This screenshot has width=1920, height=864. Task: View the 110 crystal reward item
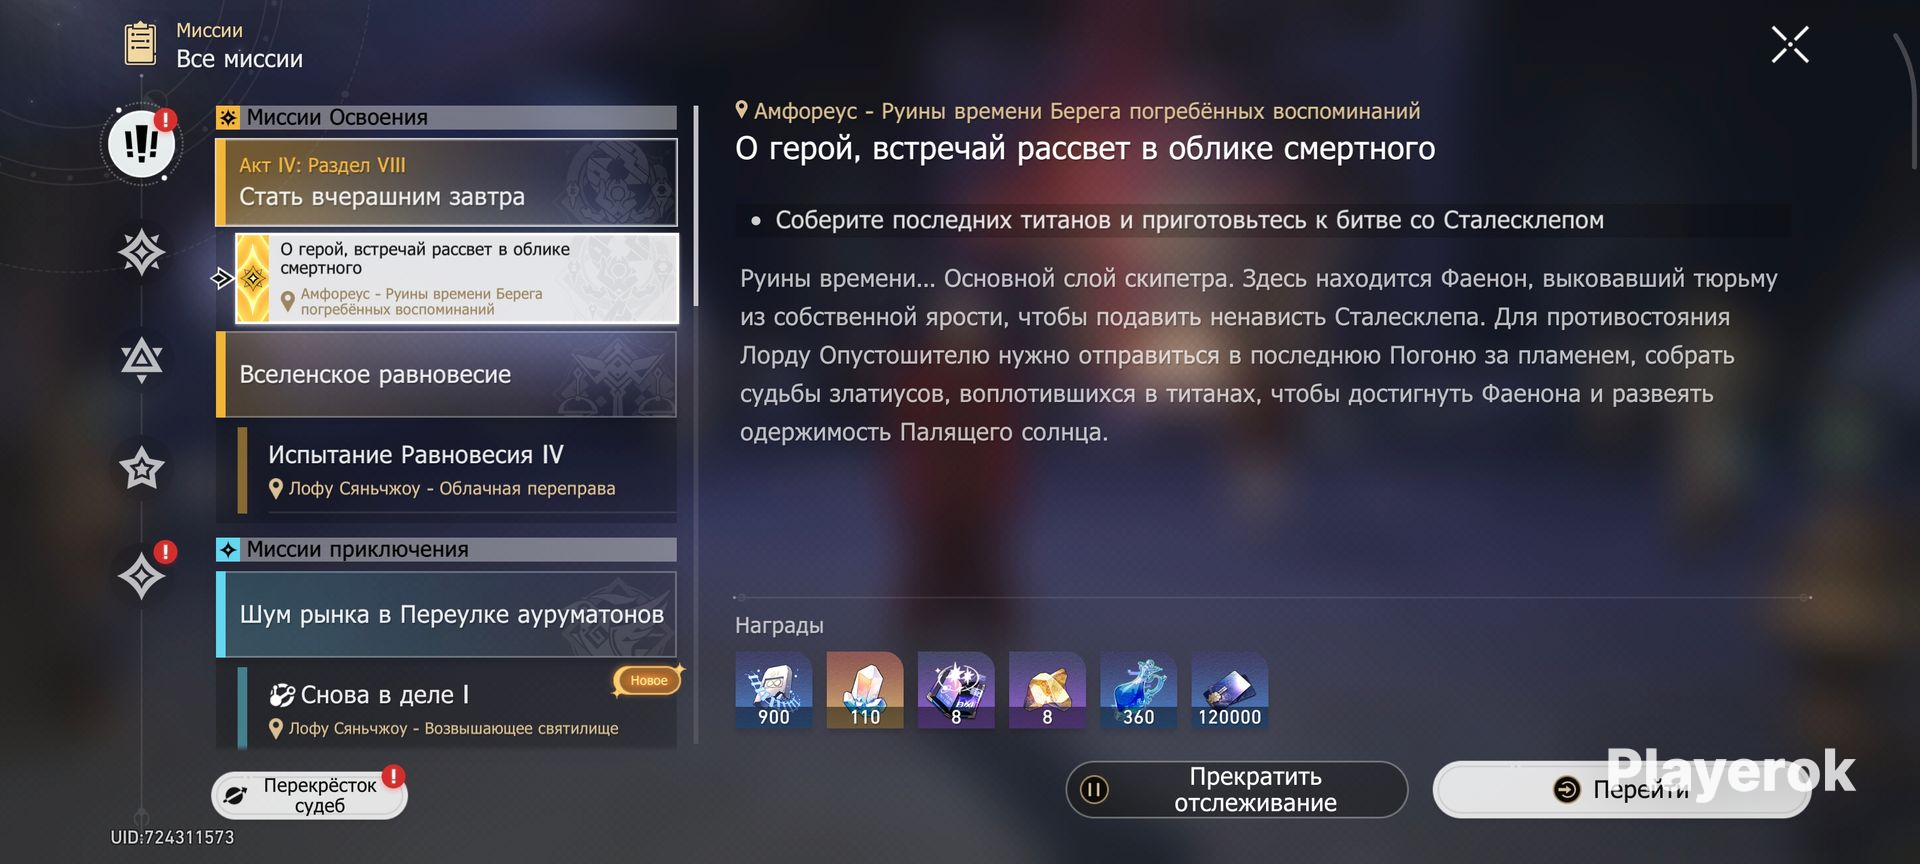(x=865, y=690)
